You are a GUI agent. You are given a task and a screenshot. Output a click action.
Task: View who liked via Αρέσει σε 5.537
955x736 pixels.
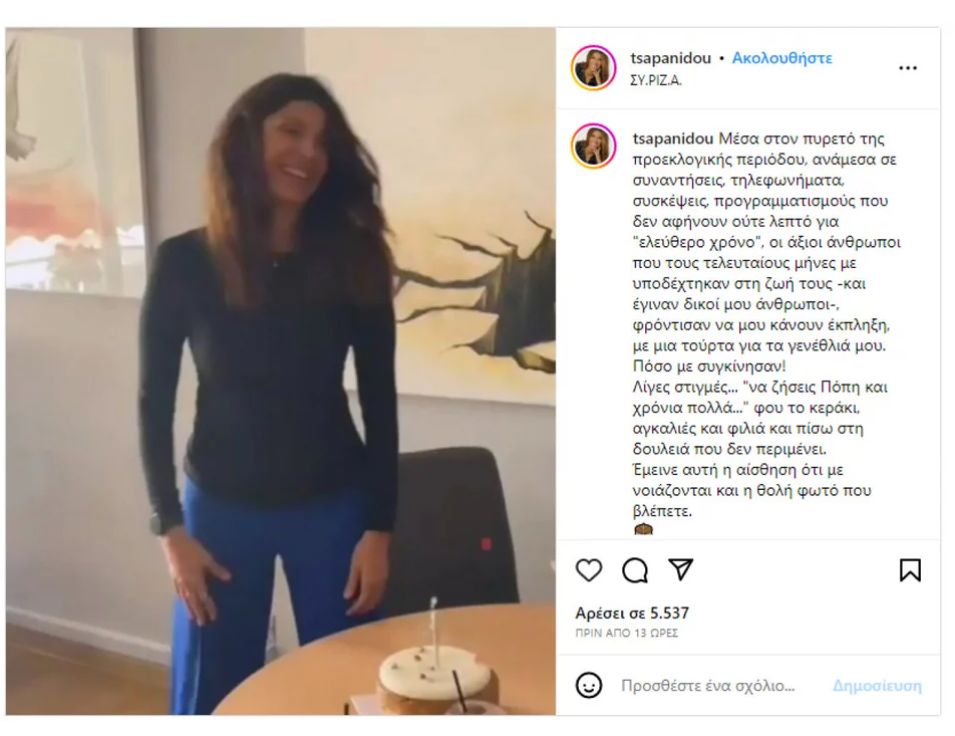[632, 613]
